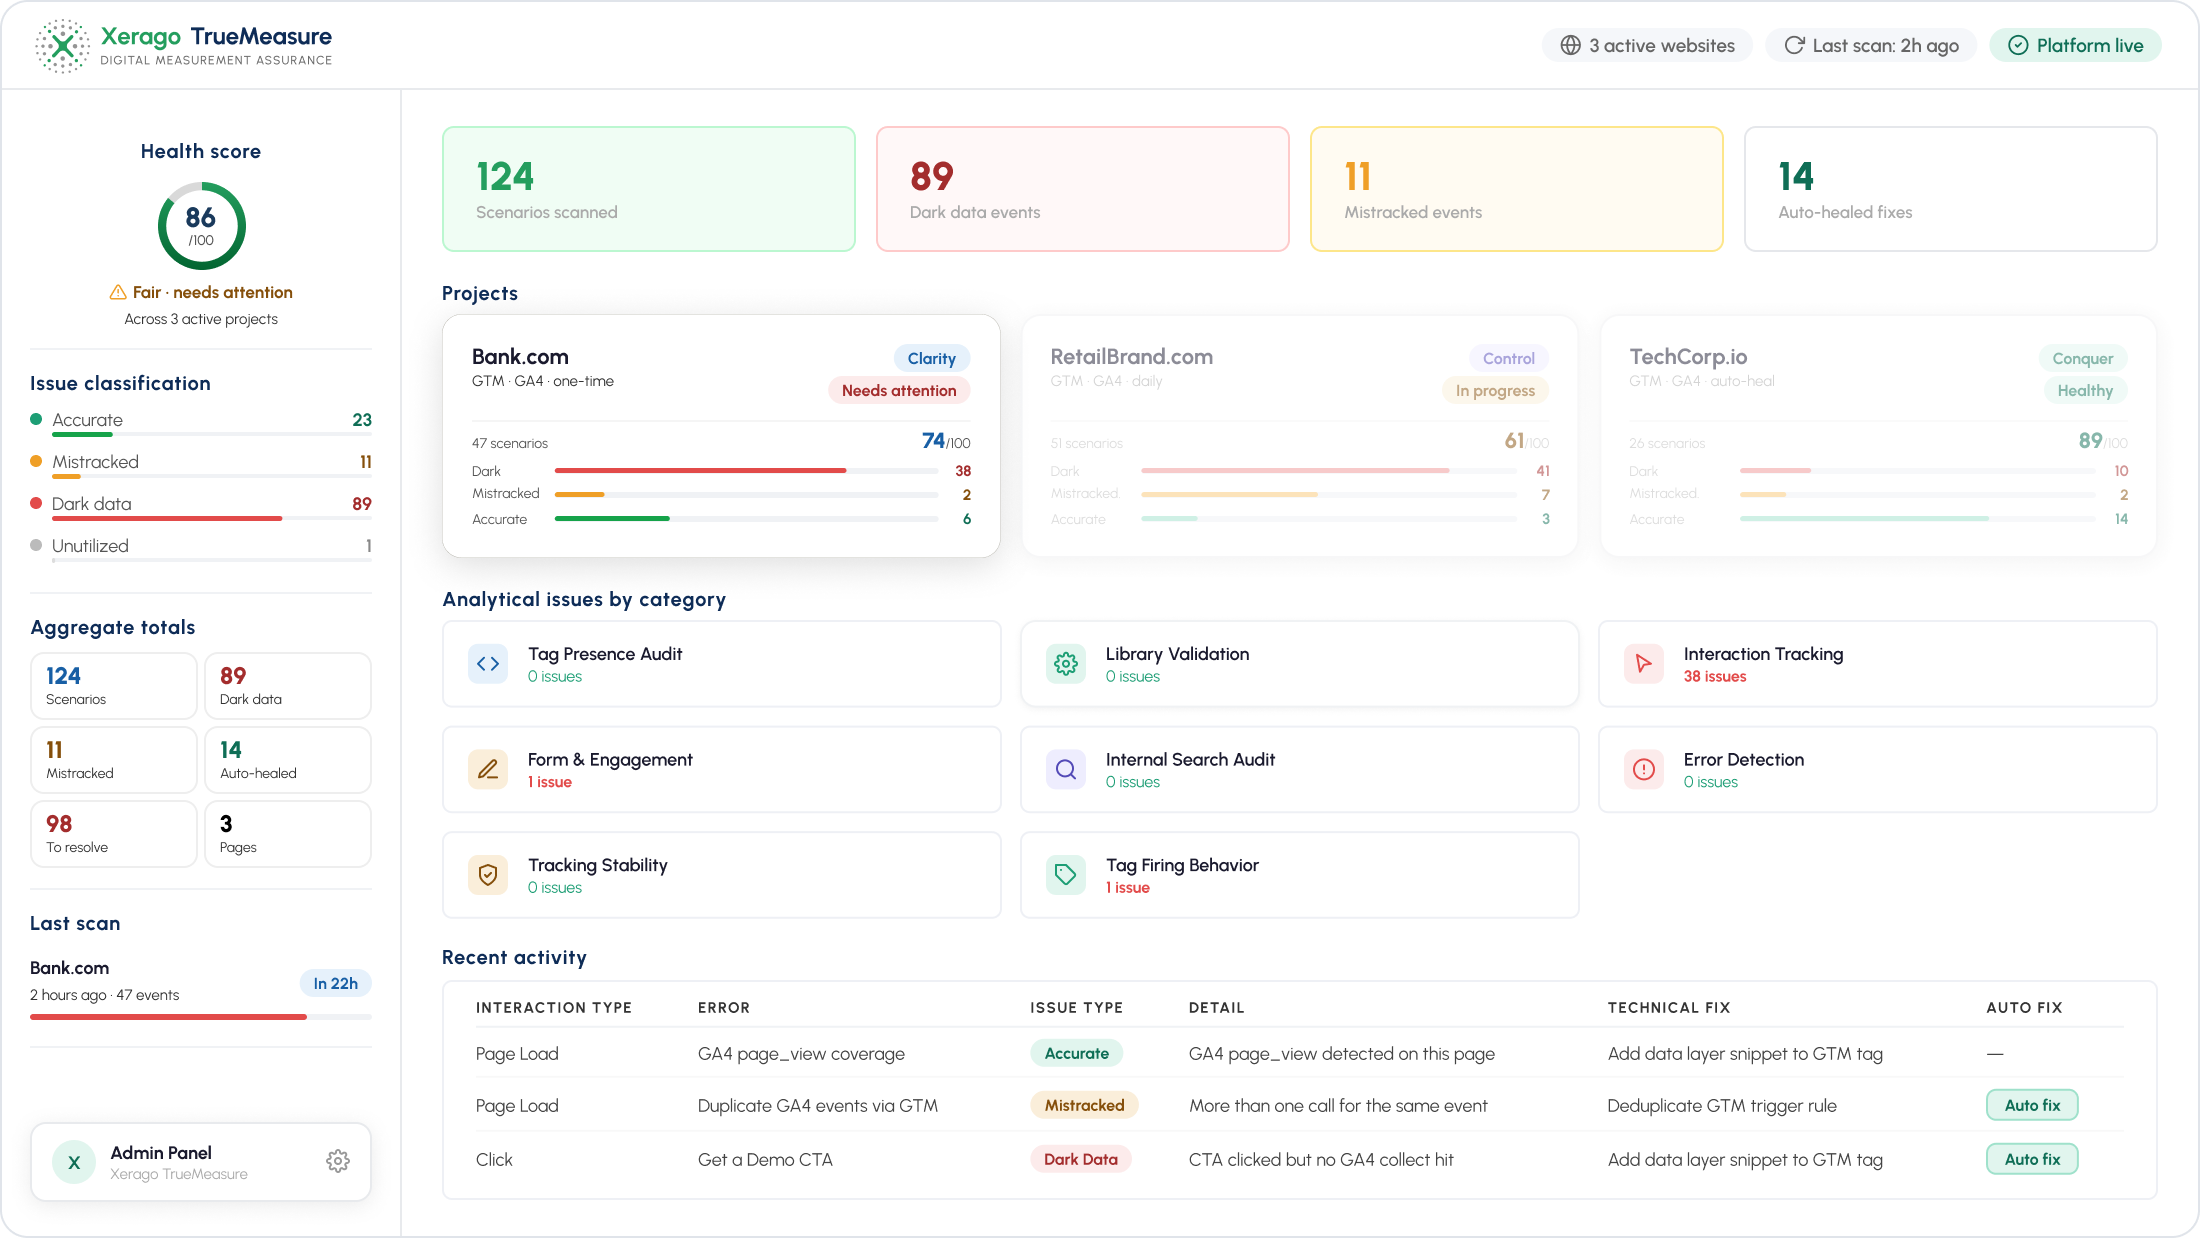Open settings gear in Admin Panel
The image size is (2200, 1238).
click(338, 1161)
